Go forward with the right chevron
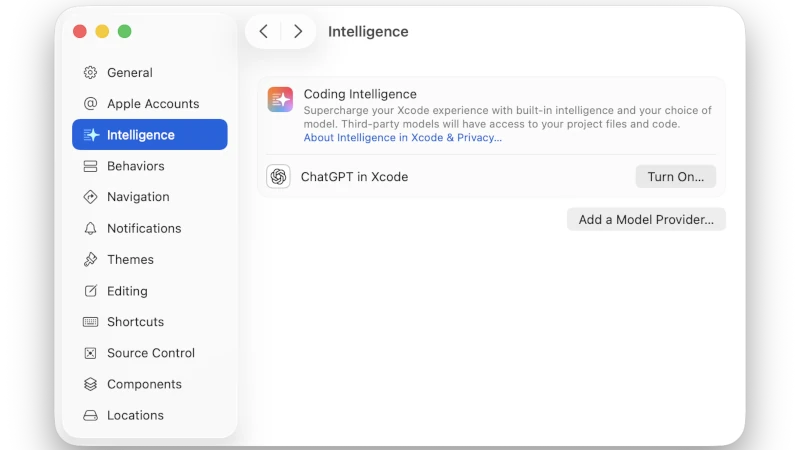 298,31
